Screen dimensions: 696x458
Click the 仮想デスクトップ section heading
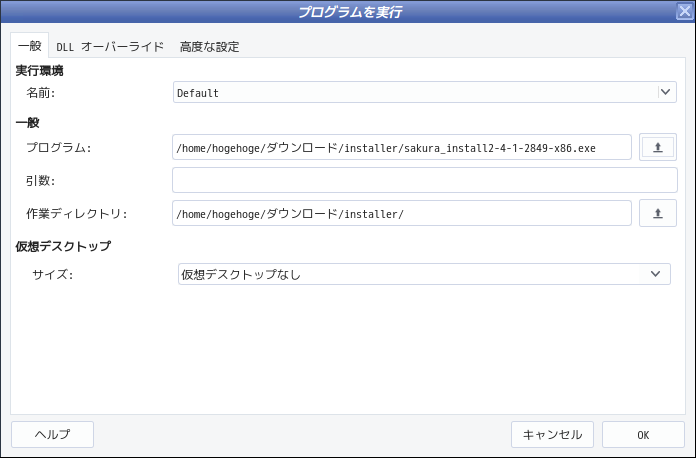(x=63, y=246)
